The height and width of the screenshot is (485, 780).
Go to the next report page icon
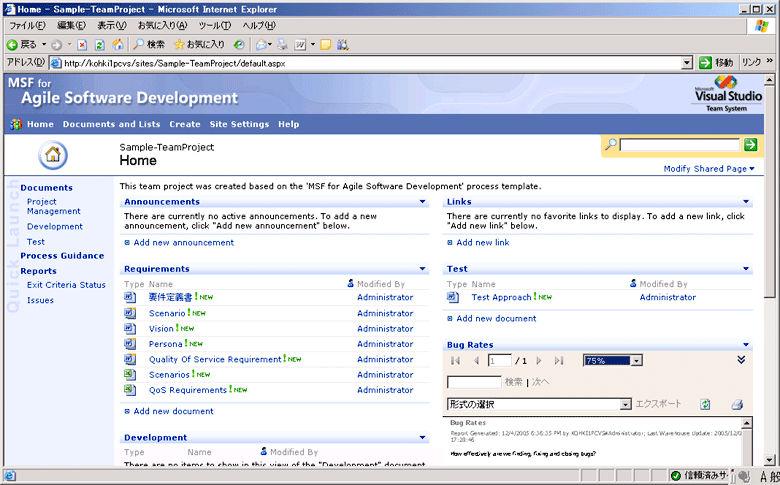coord(539,361)
